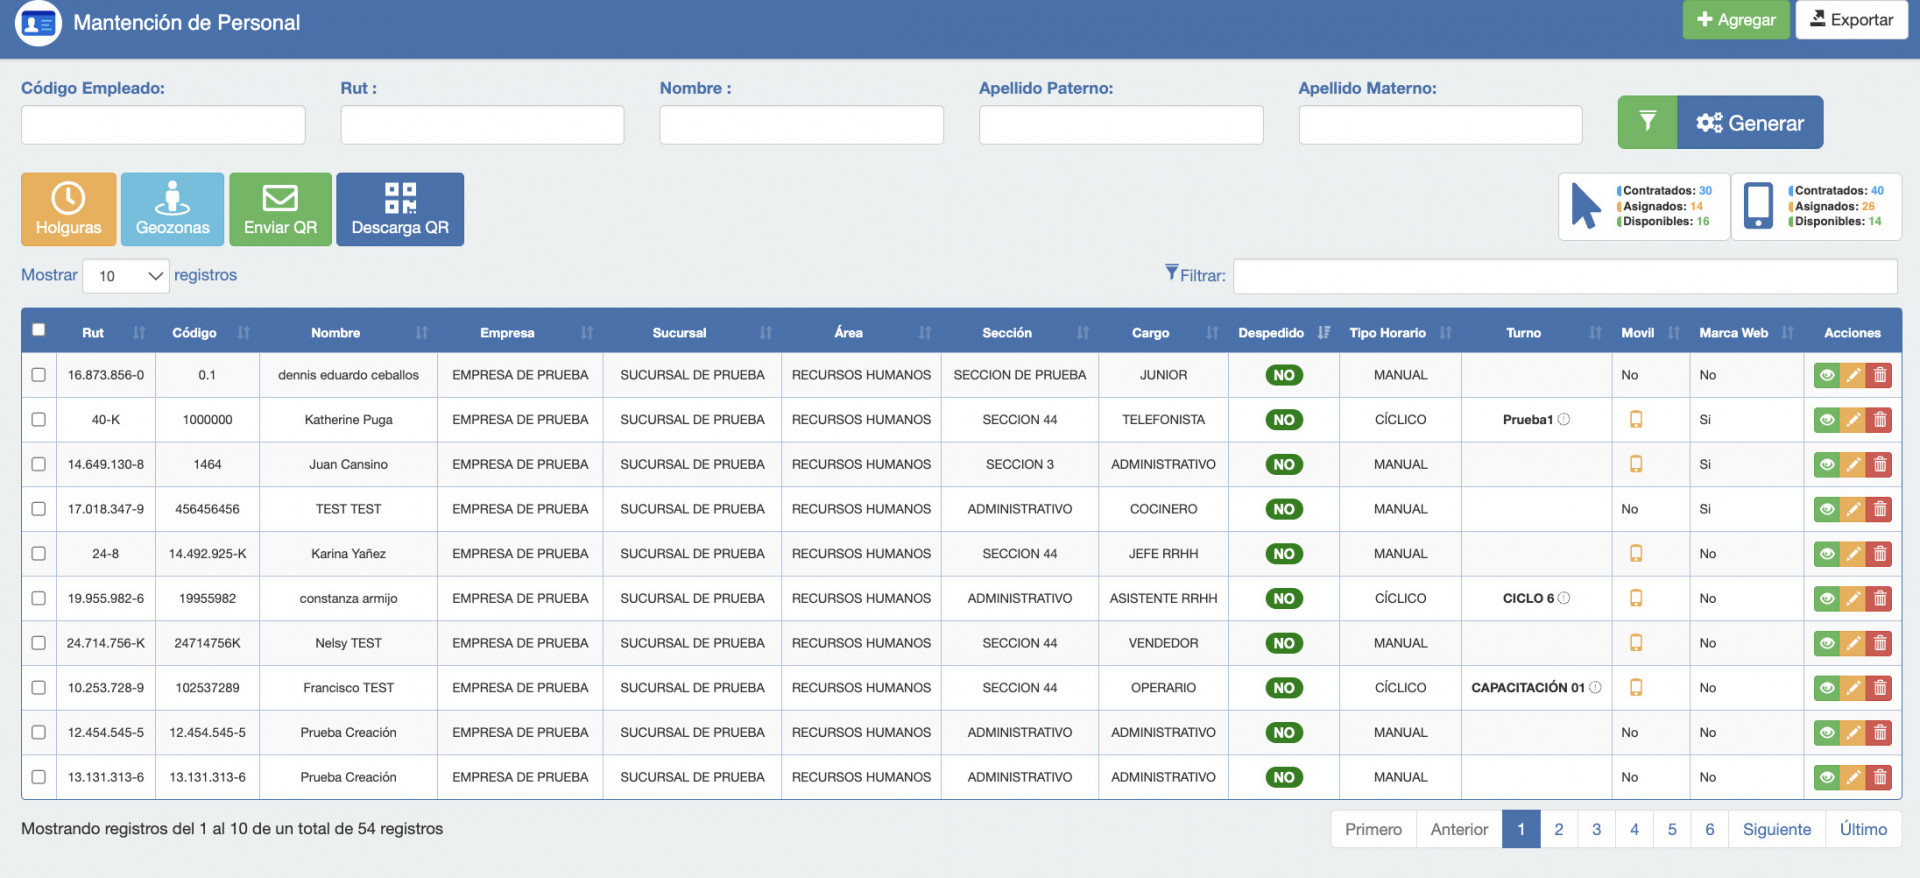View details eye icon for Katherine Puga
Image resolution: width=1920 pixels, height=878 pixels.
click(1827, 420)
